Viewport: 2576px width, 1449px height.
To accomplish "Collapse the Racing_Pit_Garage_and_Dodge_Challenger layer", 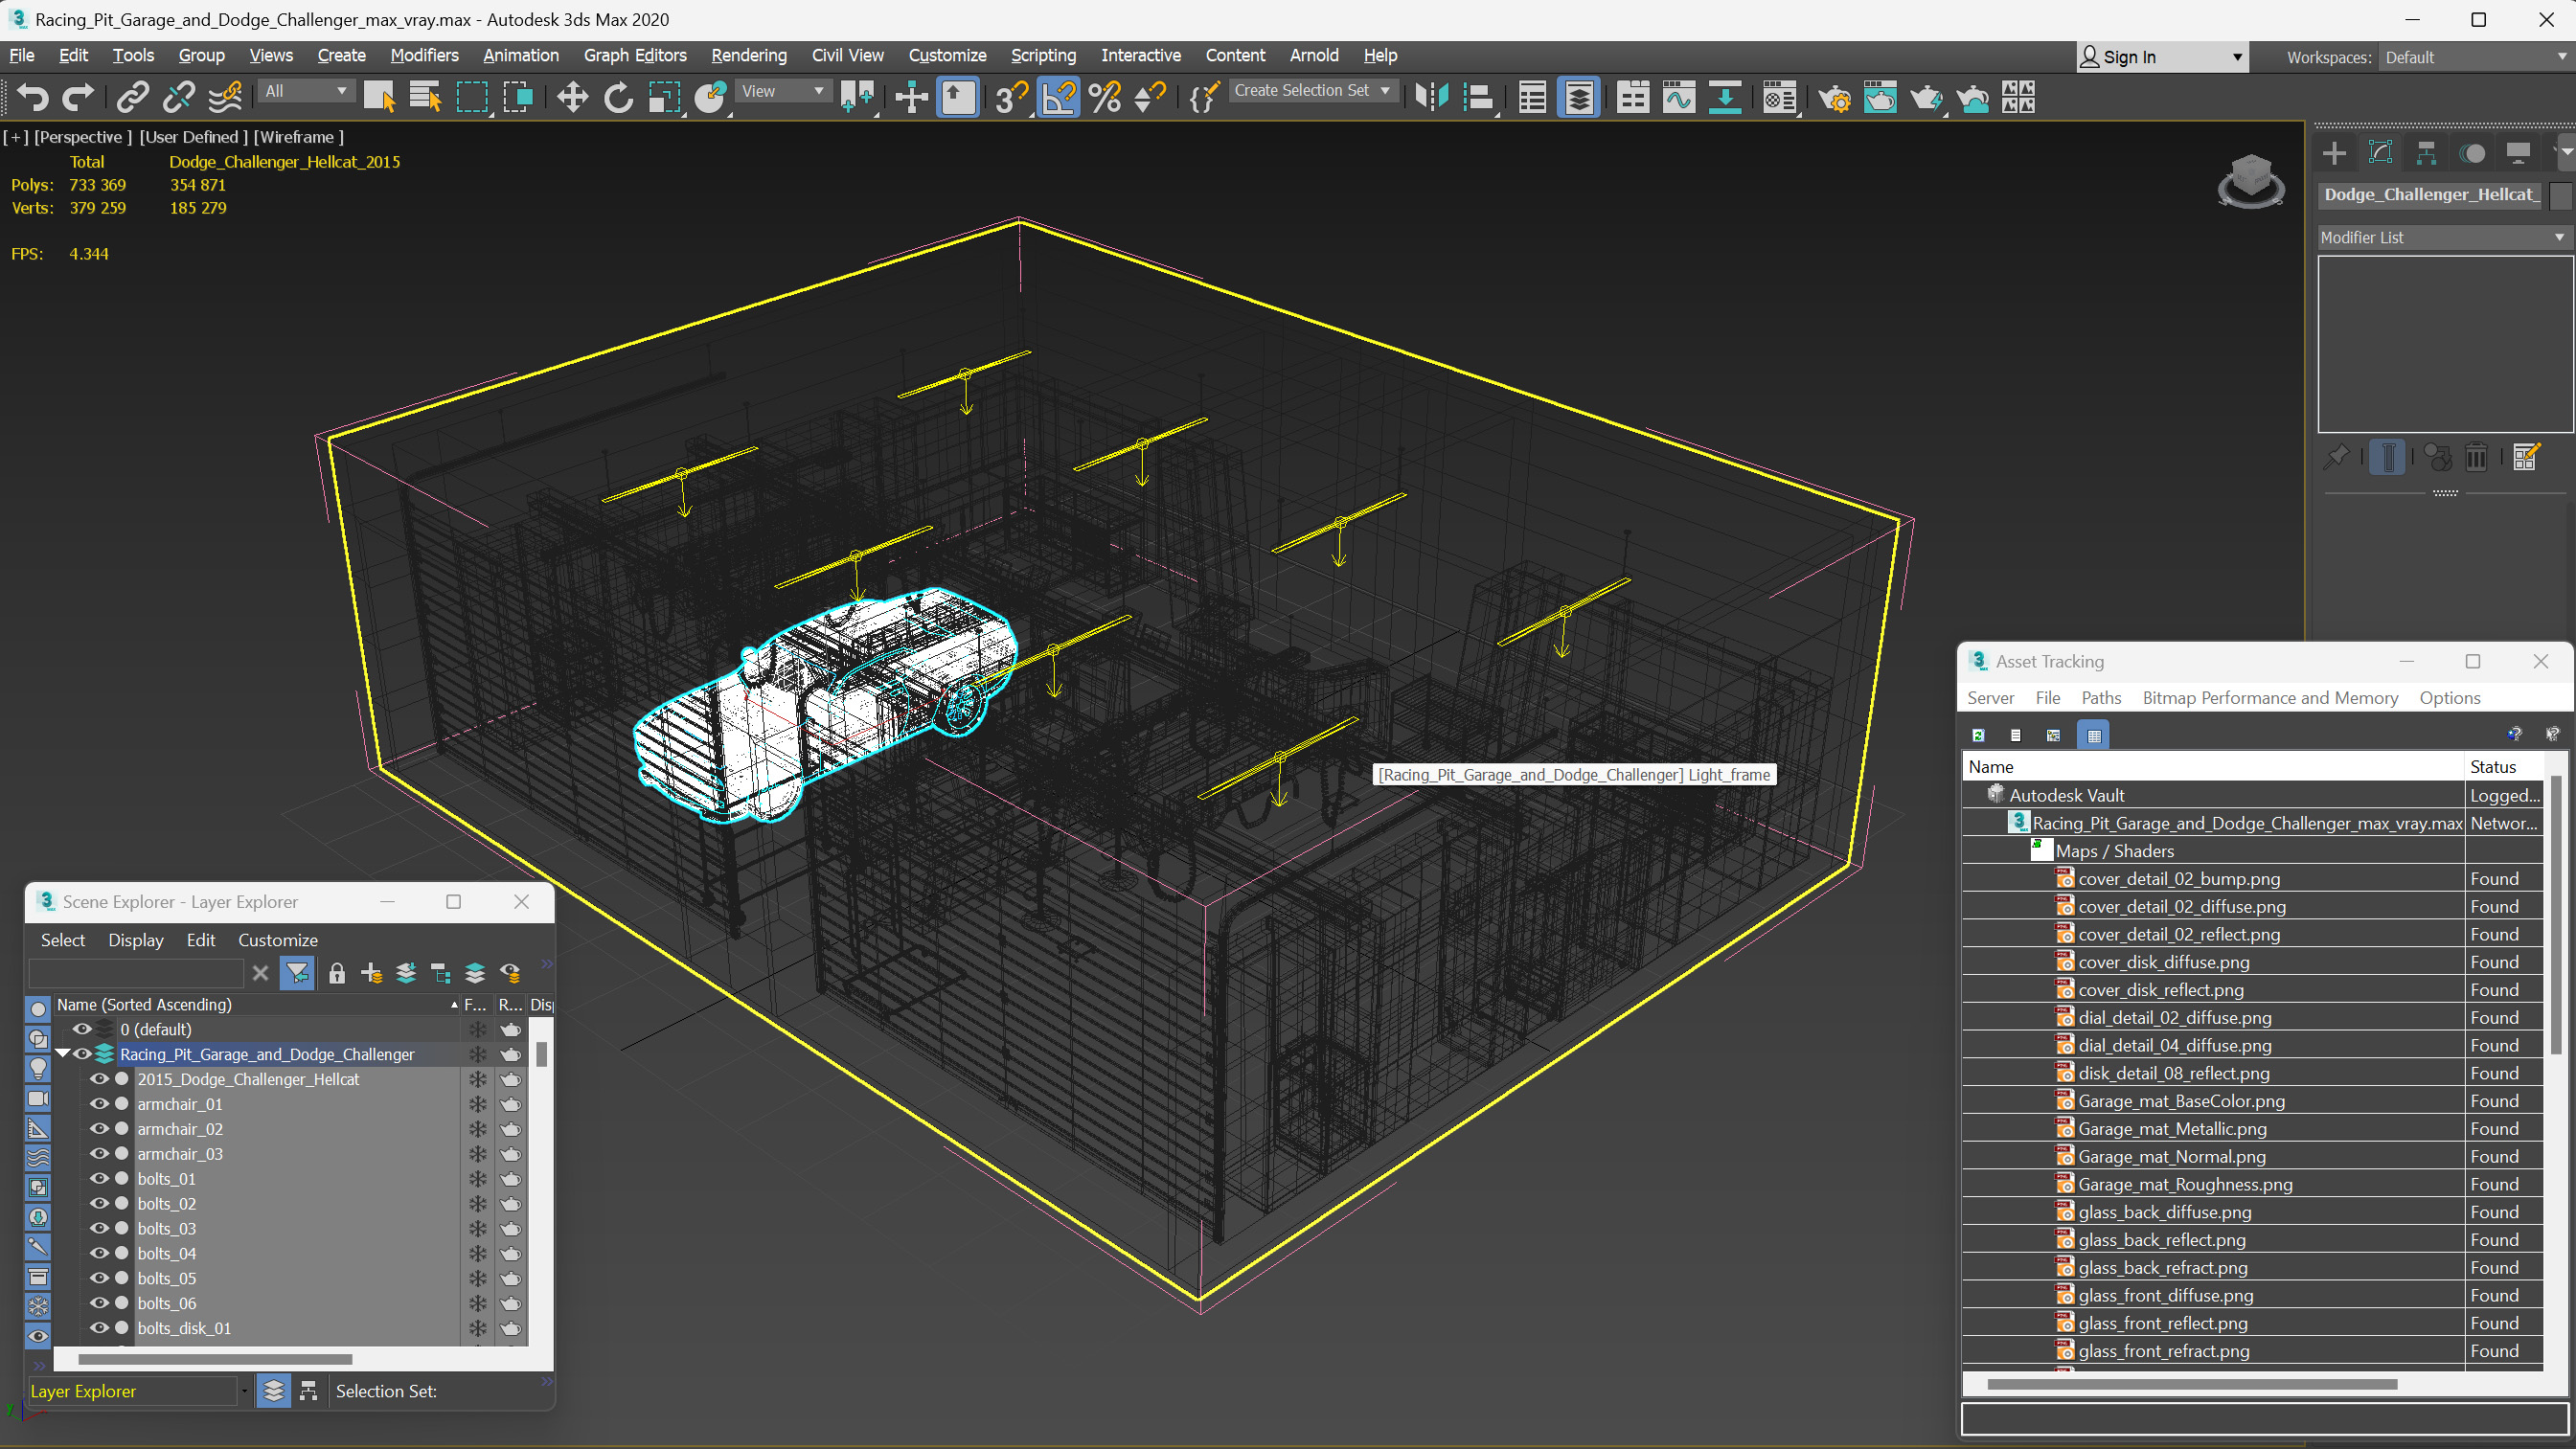I will tap(63, 1053).
